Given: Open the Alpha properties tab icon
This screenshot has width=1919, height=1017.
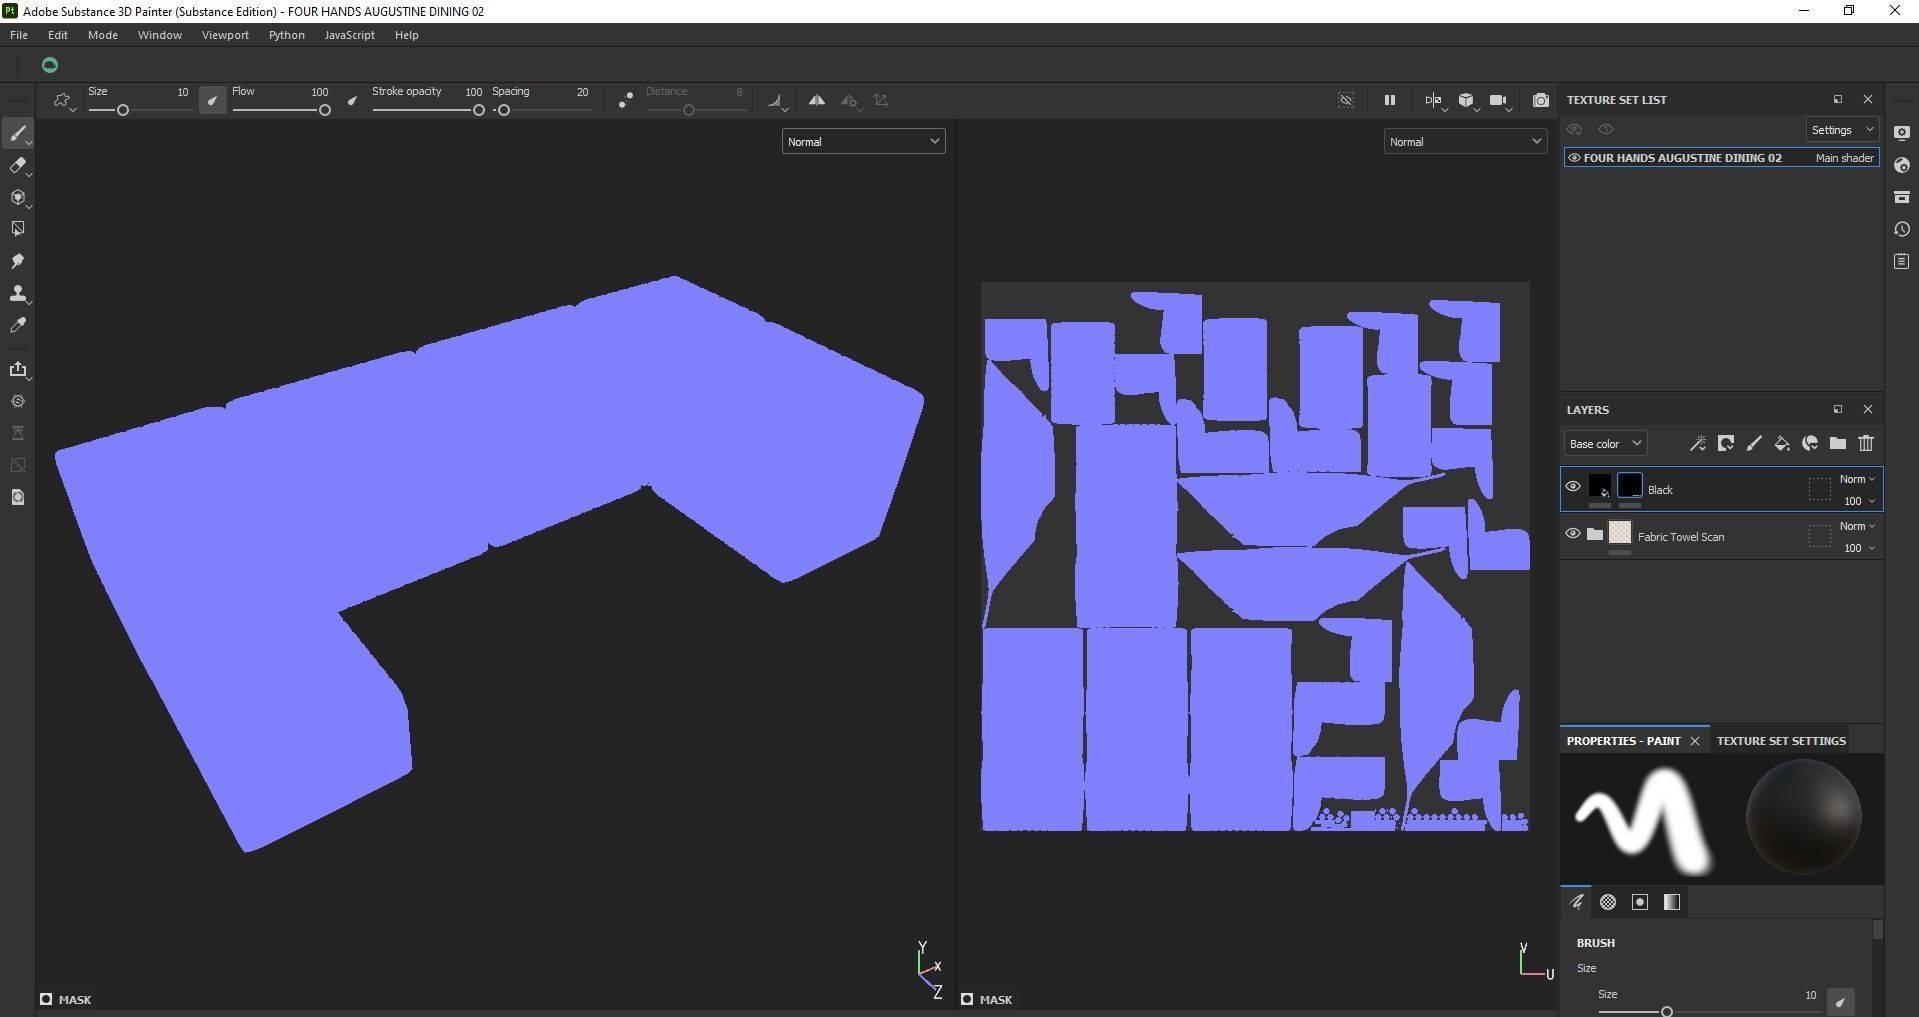Looking at the screenshot, I should click(1608, 902).
